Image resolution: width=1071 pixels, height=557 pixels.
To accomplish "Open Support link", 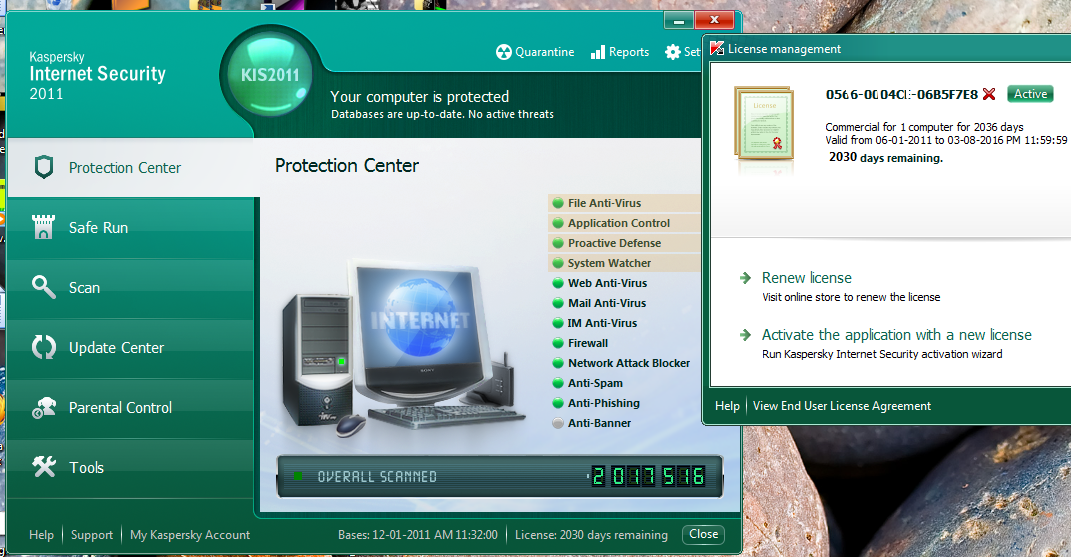I will pos(92,535).
